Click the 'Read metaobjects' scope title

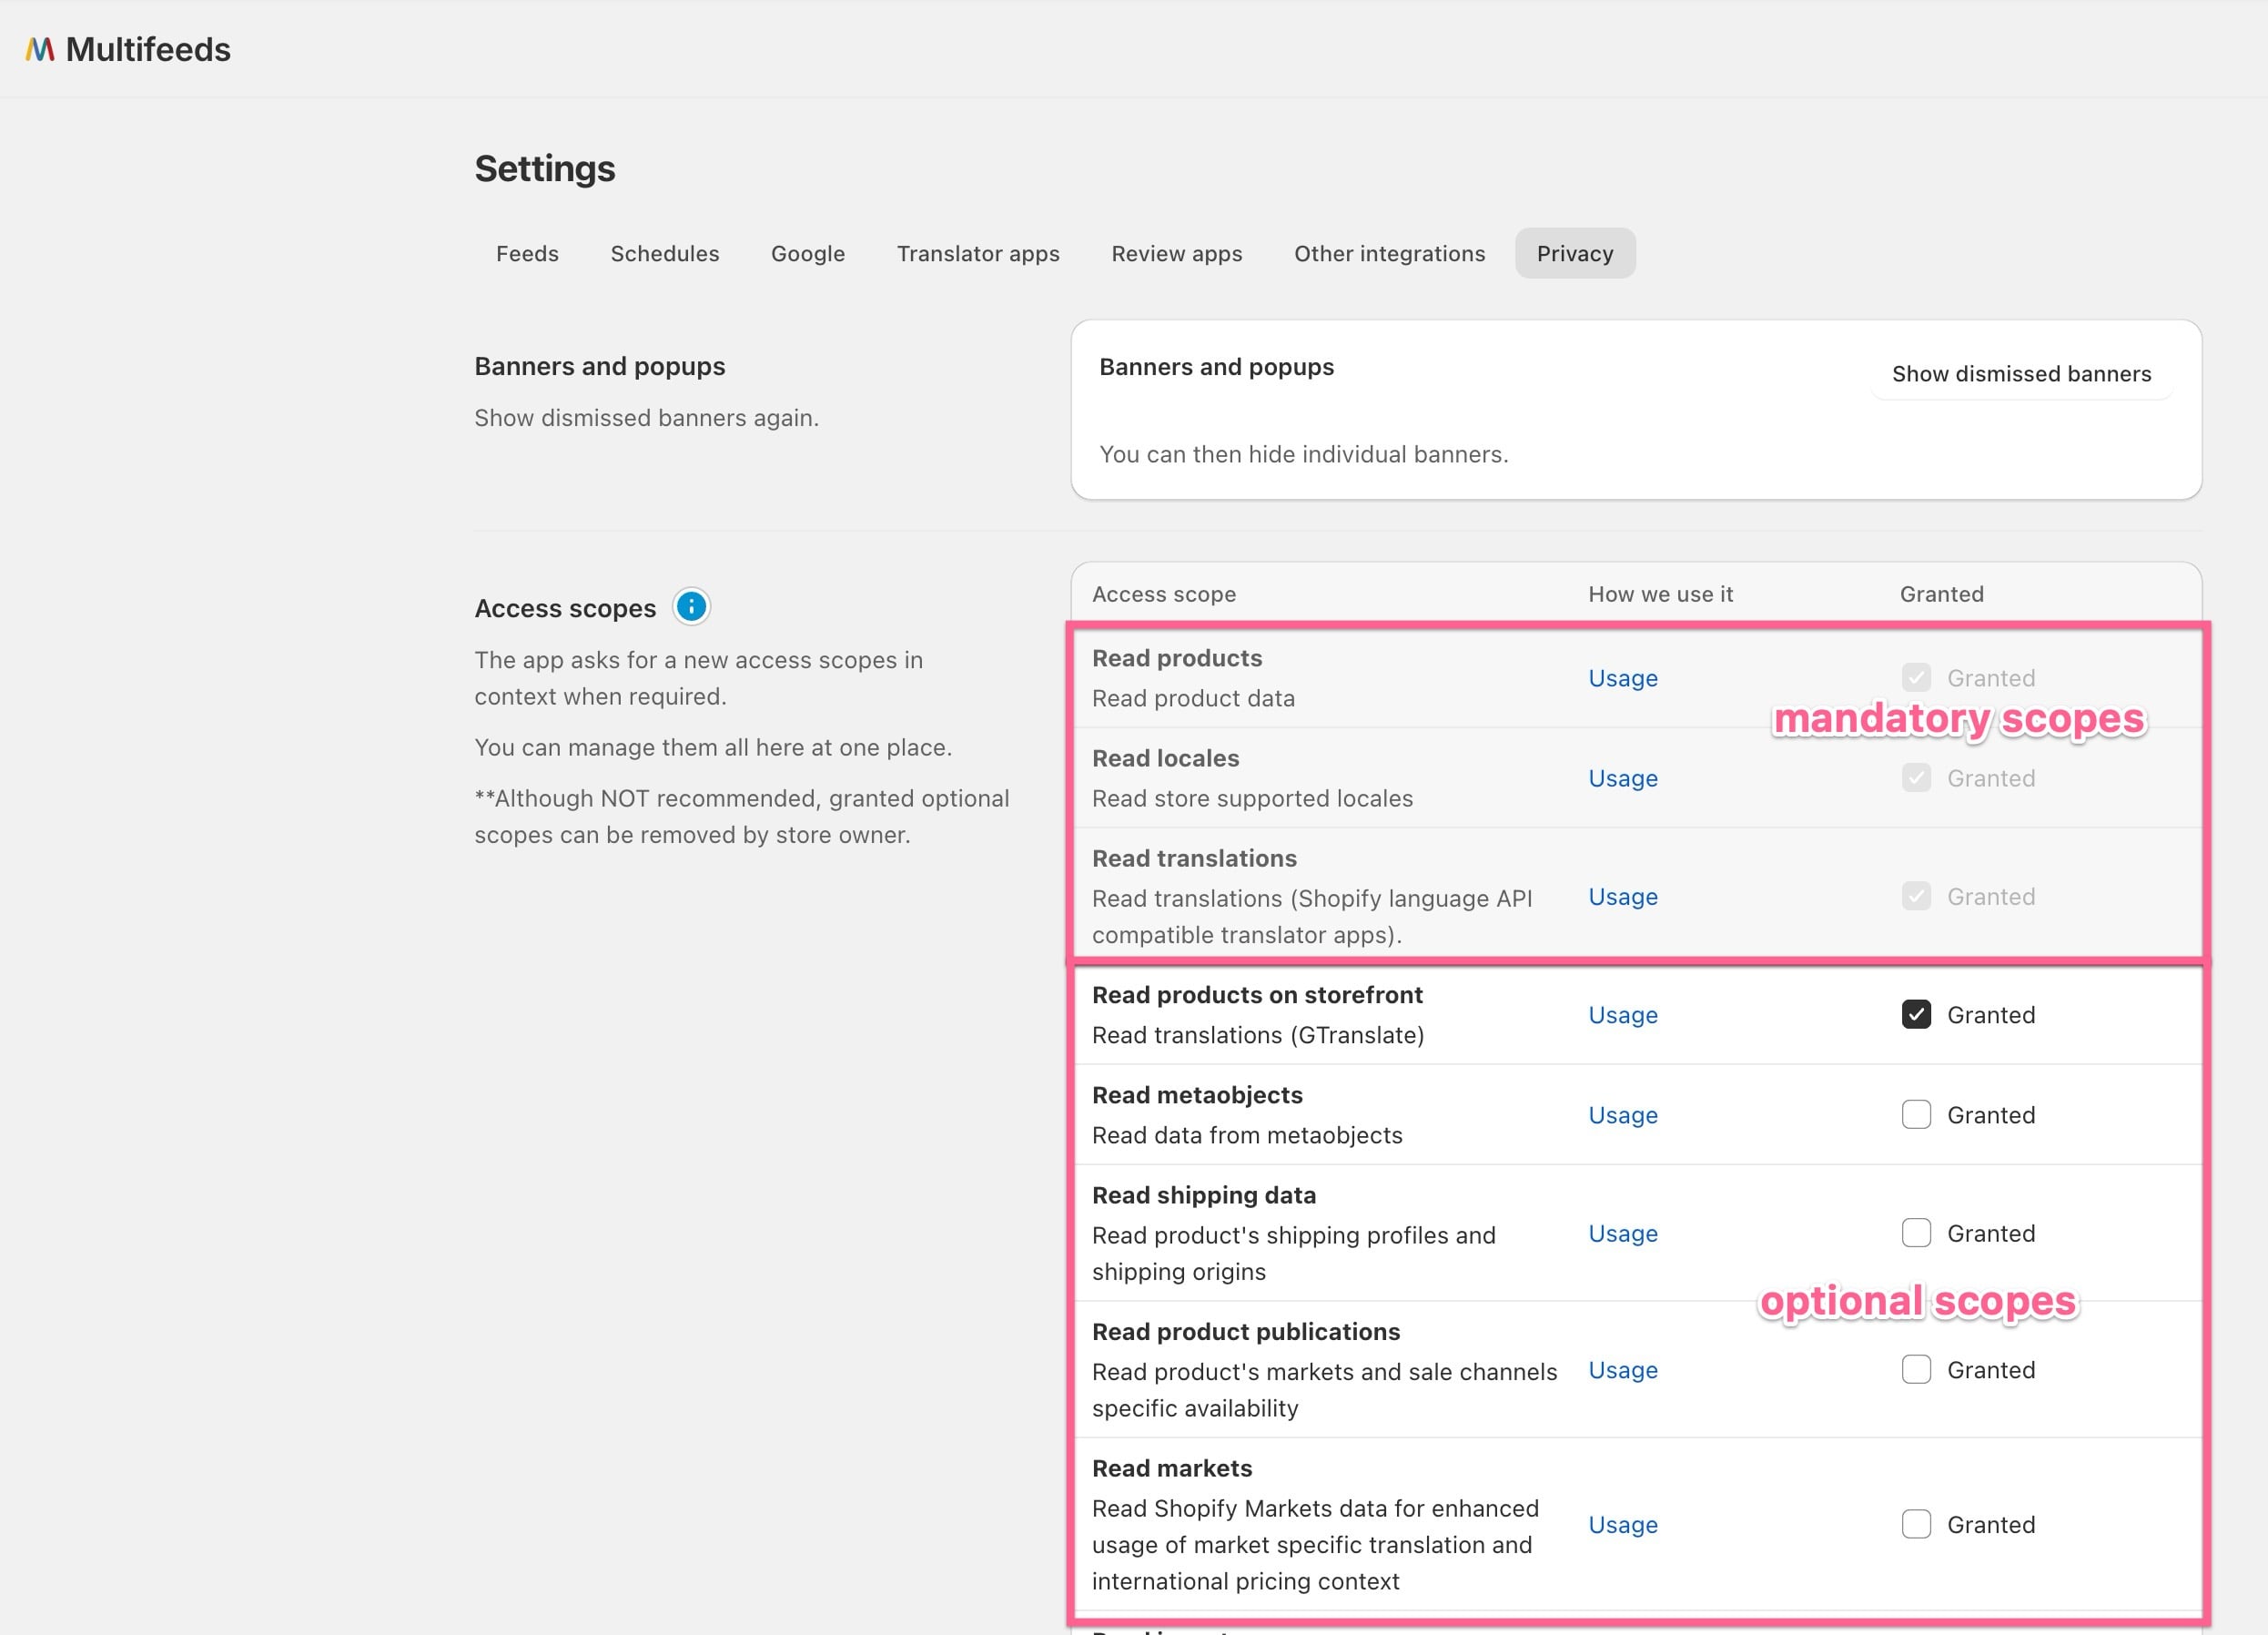pyautogui.click(x=1197, y=1095)
